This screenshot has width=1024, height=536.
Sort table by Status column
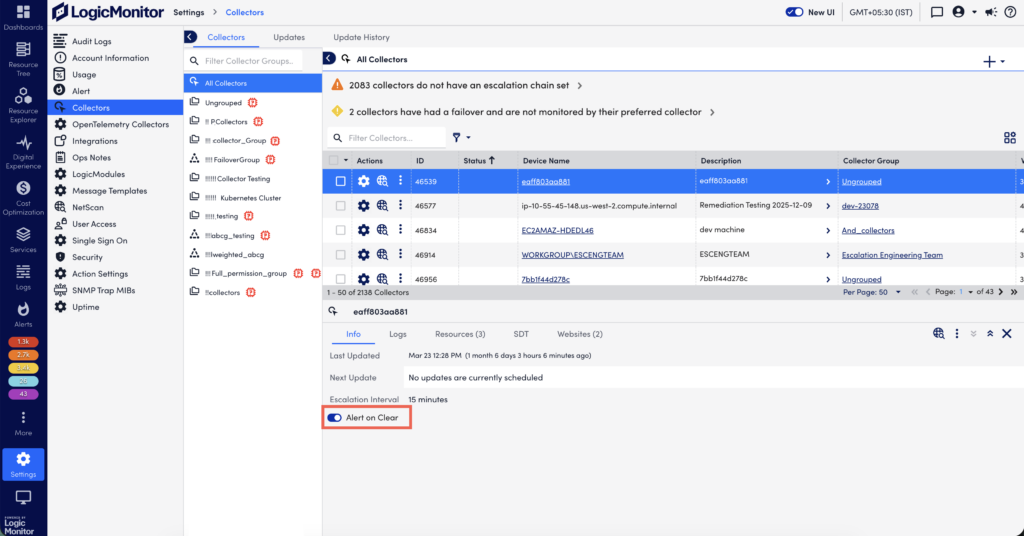coord(479,161)
